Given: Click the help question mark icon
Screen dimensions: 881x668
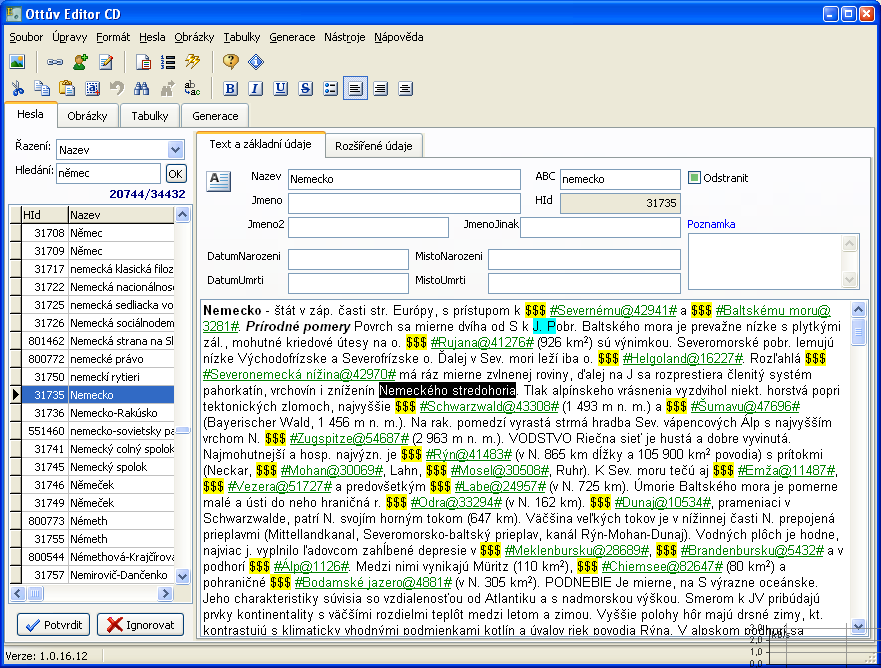Looking at the screenshot, I should click(x=231, y=62).
